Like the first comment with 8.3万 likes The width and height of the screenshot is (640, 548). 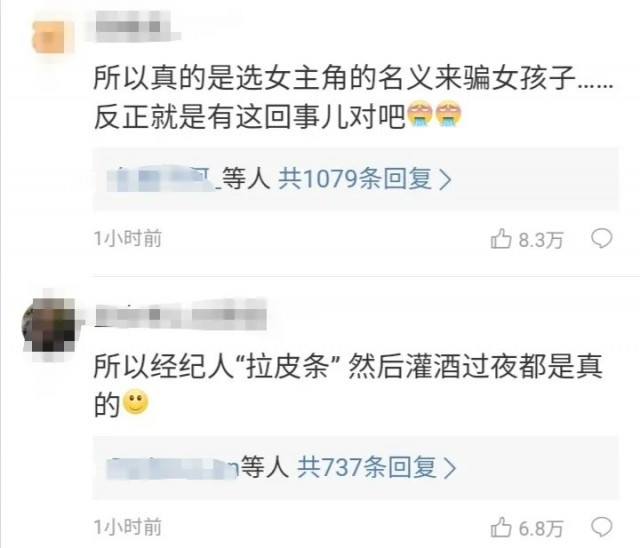tap(501, 239)
